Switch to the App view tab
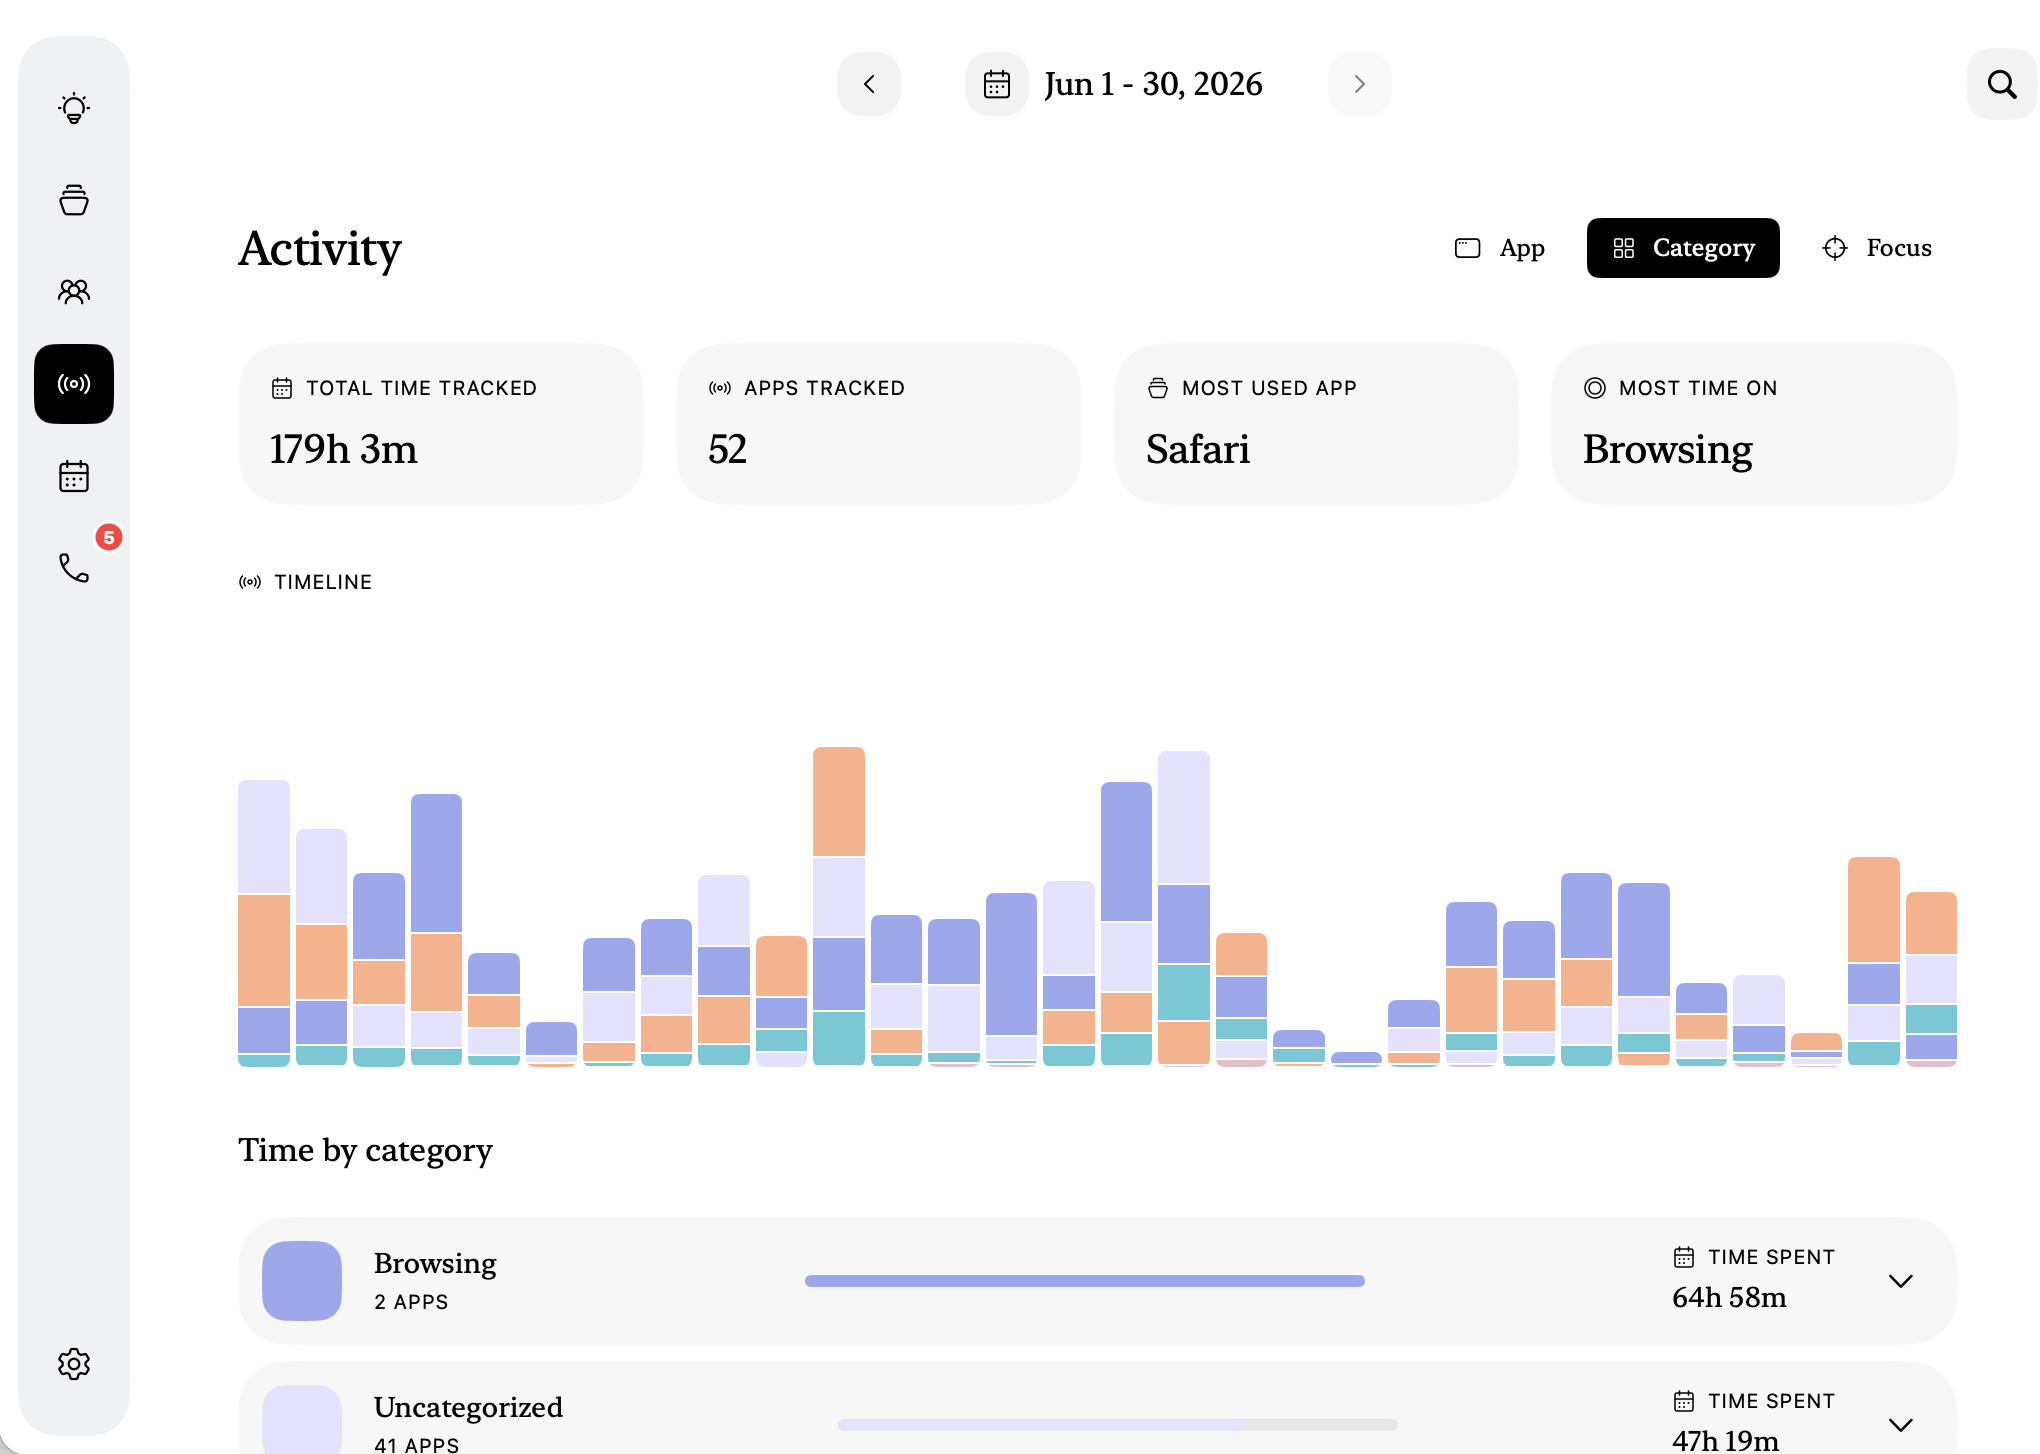 coord(1500,248)
